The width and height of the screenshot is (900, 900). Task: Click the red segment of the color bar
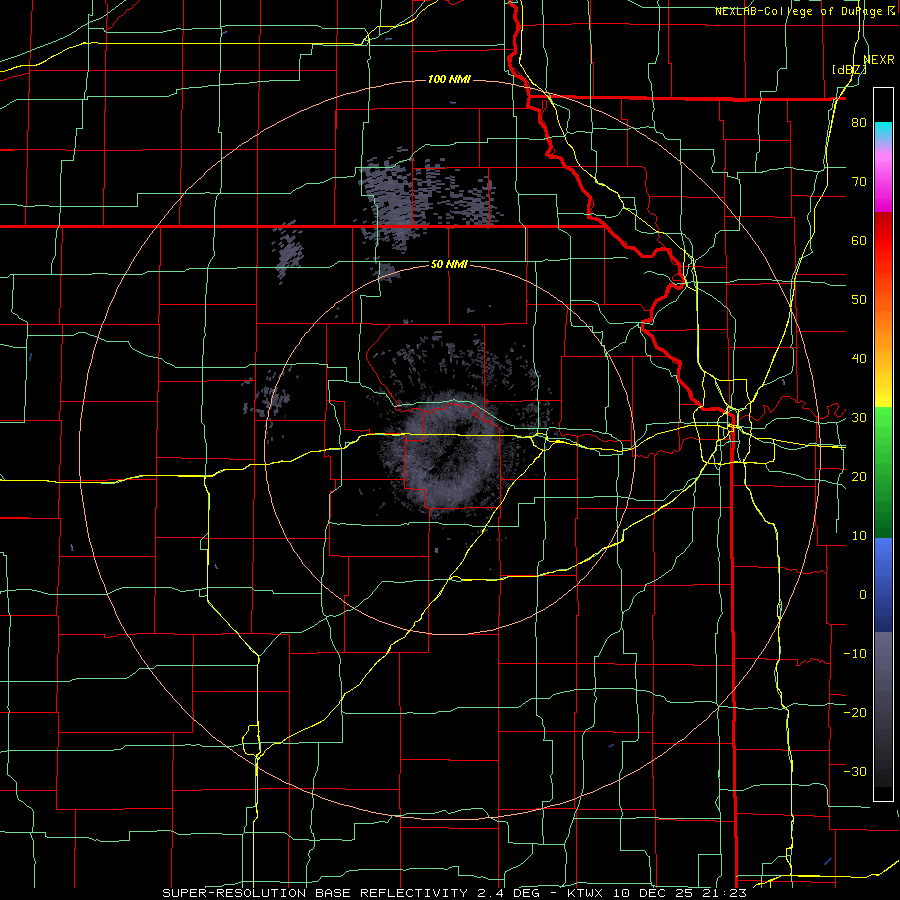tap(883, 241)
